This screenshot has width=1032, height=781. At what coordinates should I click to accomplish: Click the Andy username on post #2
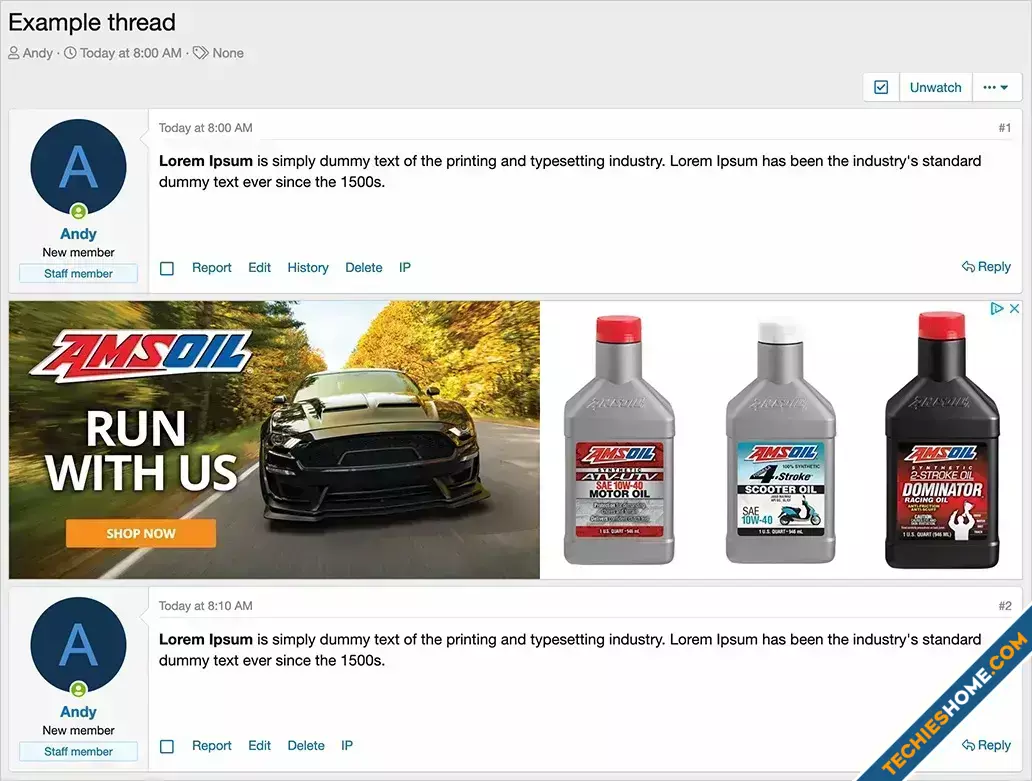pyautogui.click(x=78, y=711)
